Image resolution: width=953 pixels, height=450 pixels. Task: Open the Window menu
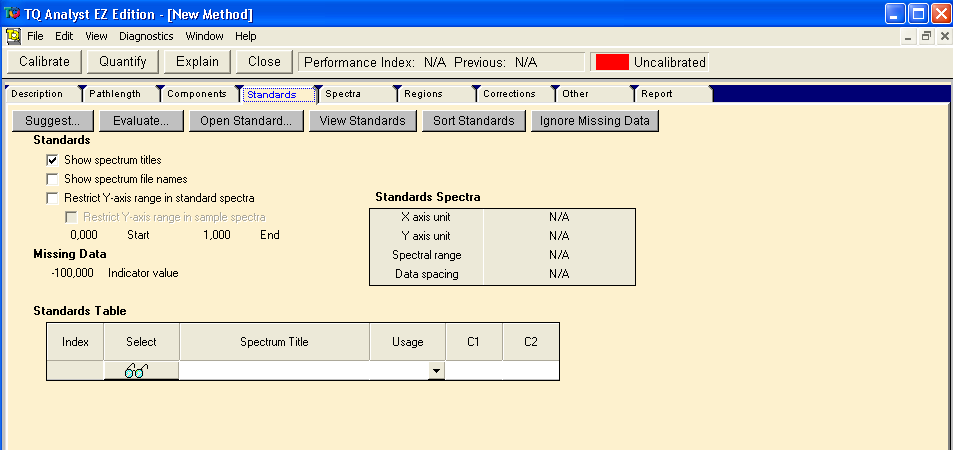coord(204,36)
